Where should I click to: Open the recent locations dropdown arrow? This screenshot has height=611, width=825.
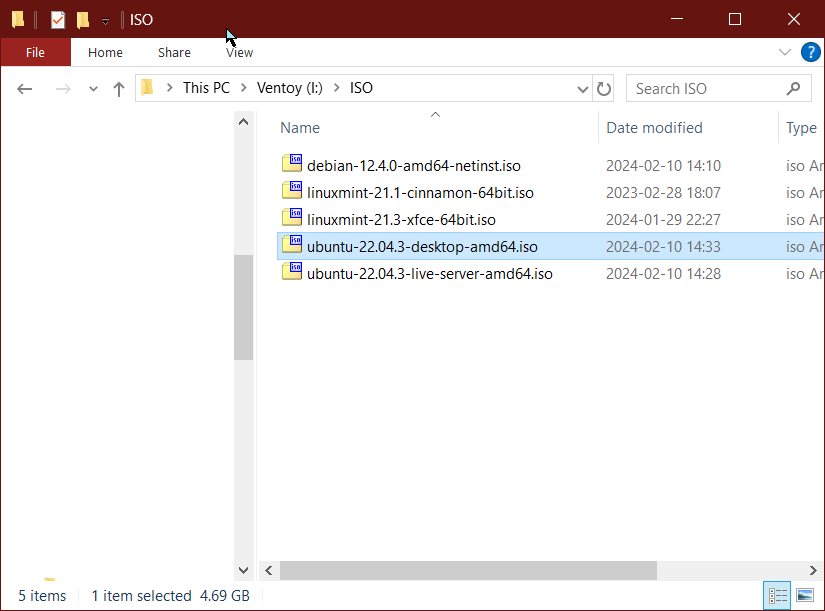point(93,88)
